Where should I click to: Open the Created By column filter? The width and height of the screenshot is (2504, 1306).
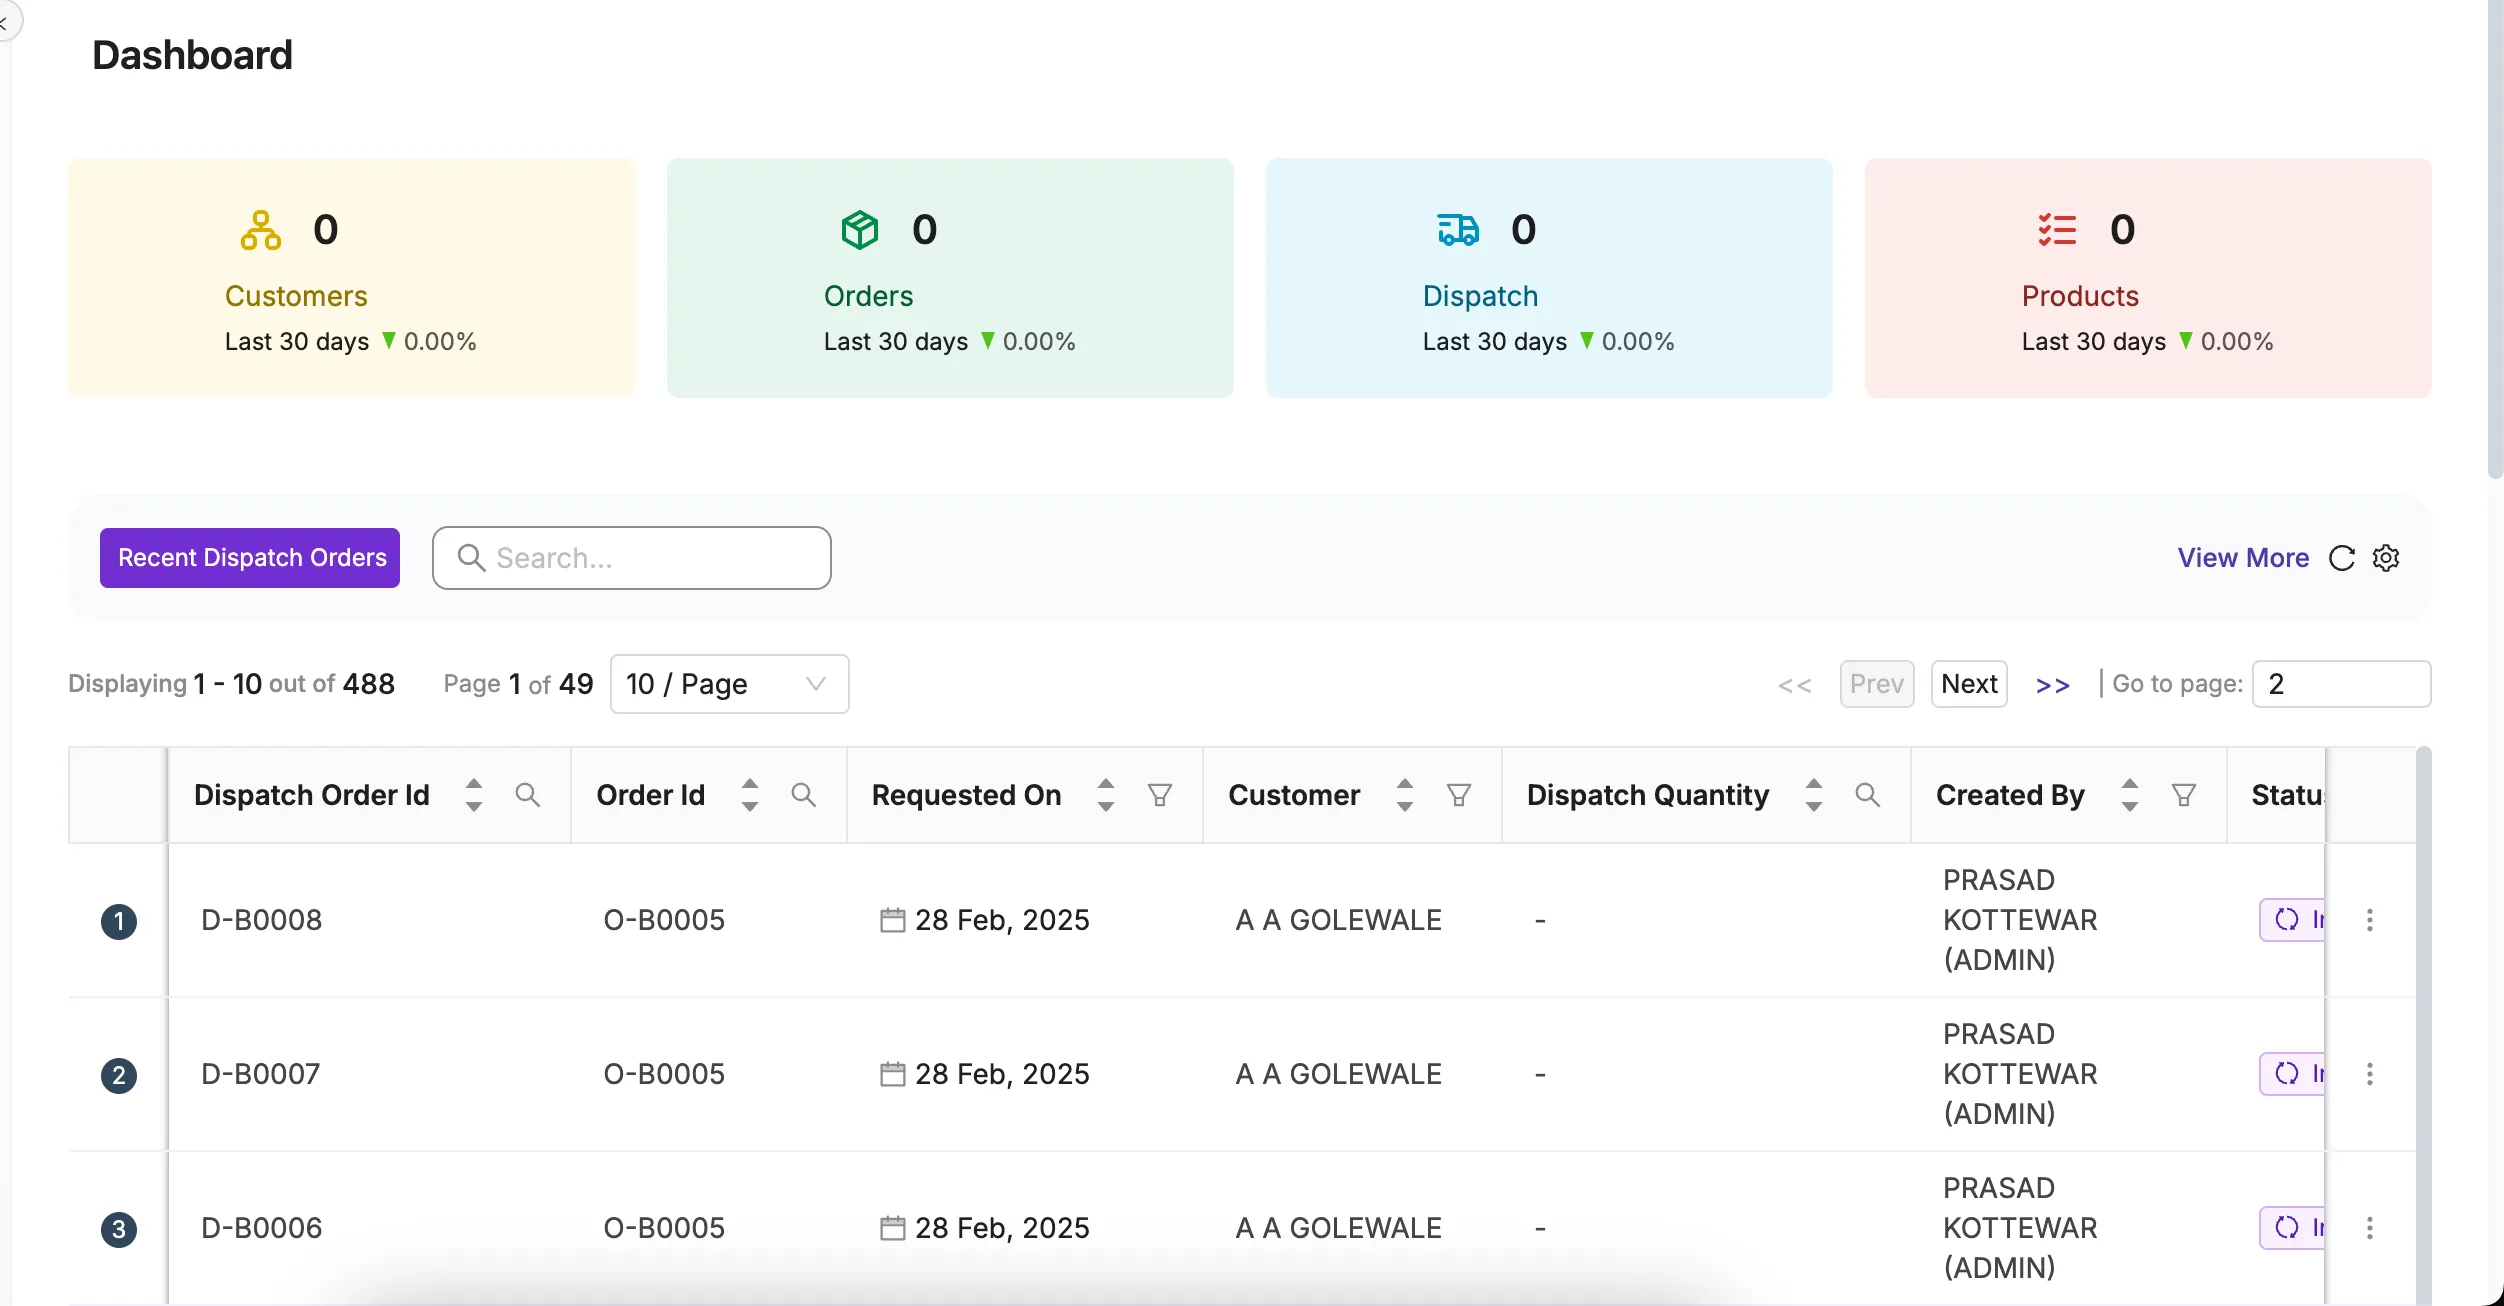pyautogui.click(x=2184, y=794)
